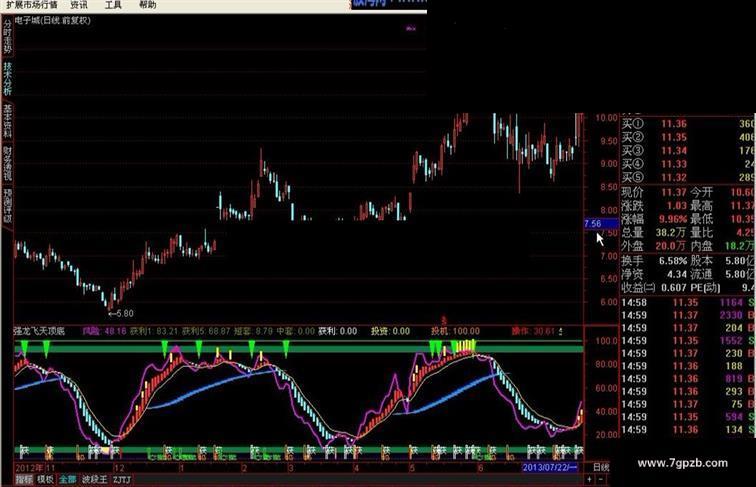Image resolution: width=756 pixels, height=487 pixels.
Task: Click the 内盘 18.2万 value
Action: pos(740,246)
